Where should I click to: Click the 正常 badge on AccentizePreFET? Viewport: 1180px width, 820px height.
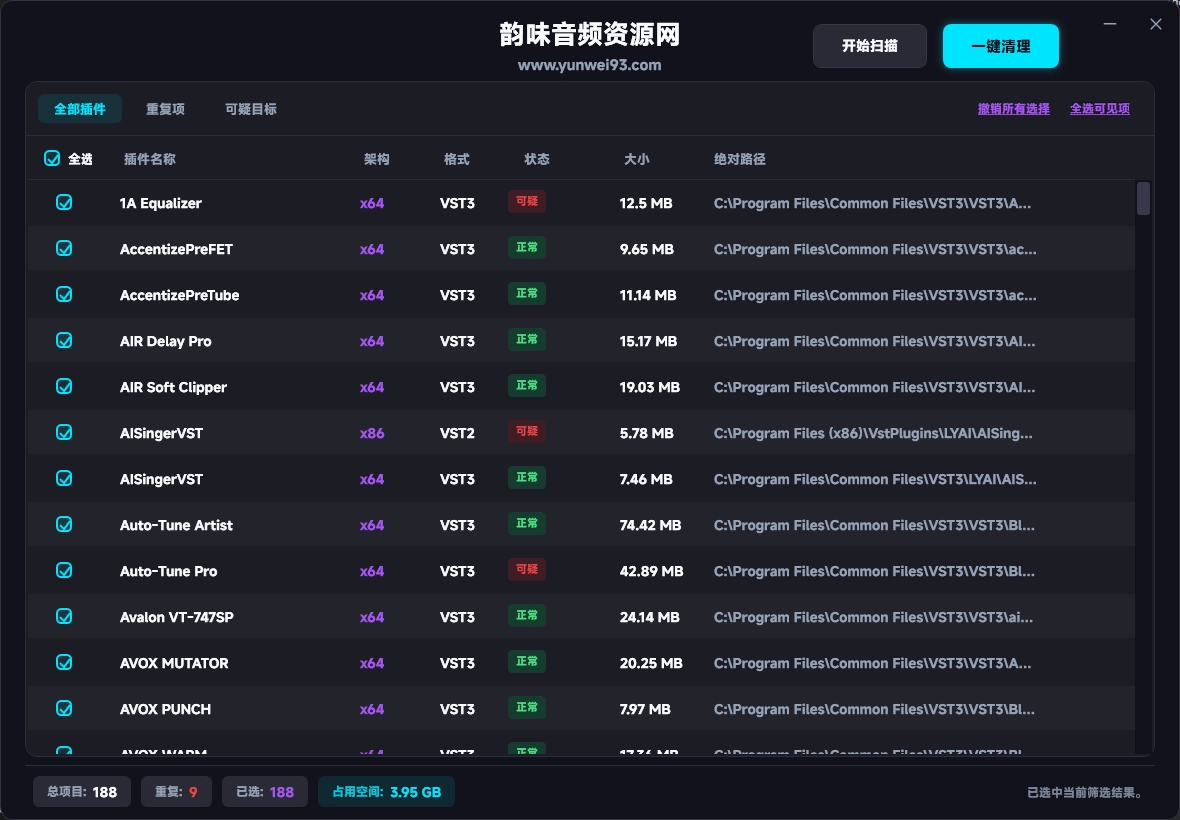click(x=527, y=248)
